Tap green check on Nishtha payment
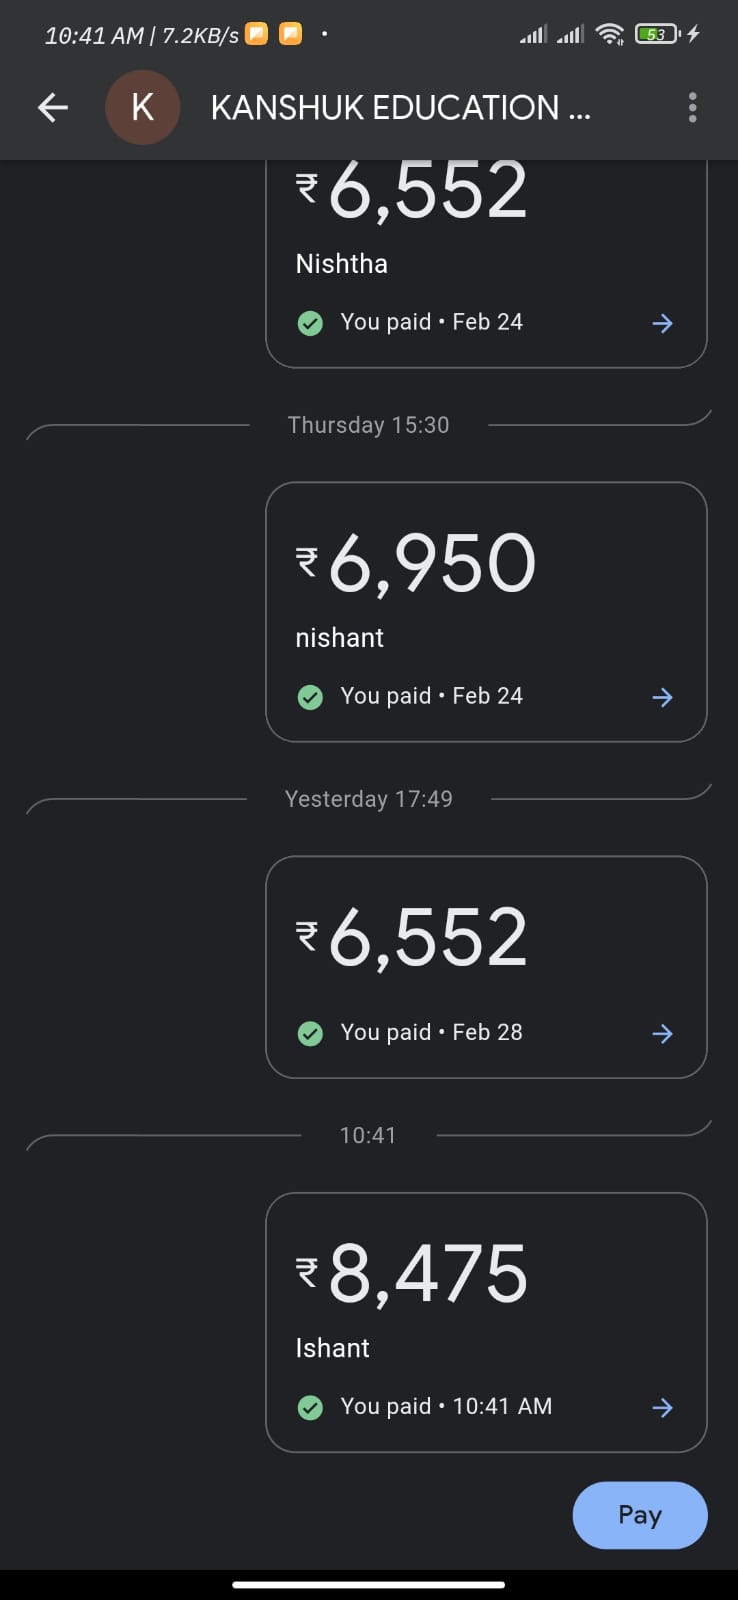This screenshot has height=1600, width=738. point(310,323)
